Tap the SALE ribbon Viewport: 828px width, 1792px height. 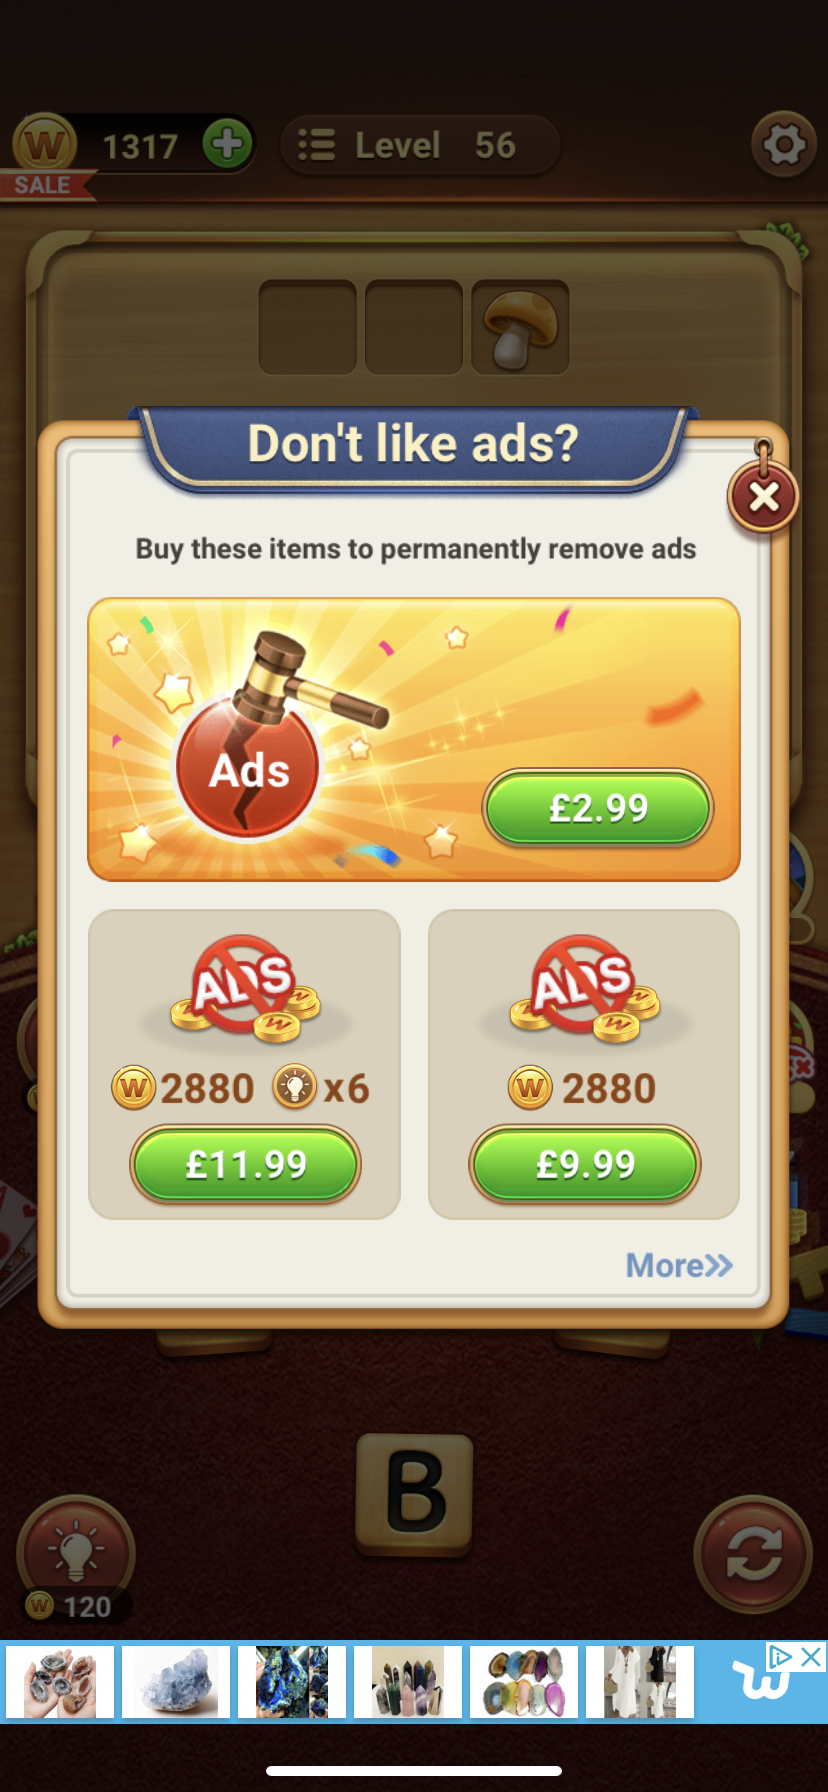(x=44, y=186)
